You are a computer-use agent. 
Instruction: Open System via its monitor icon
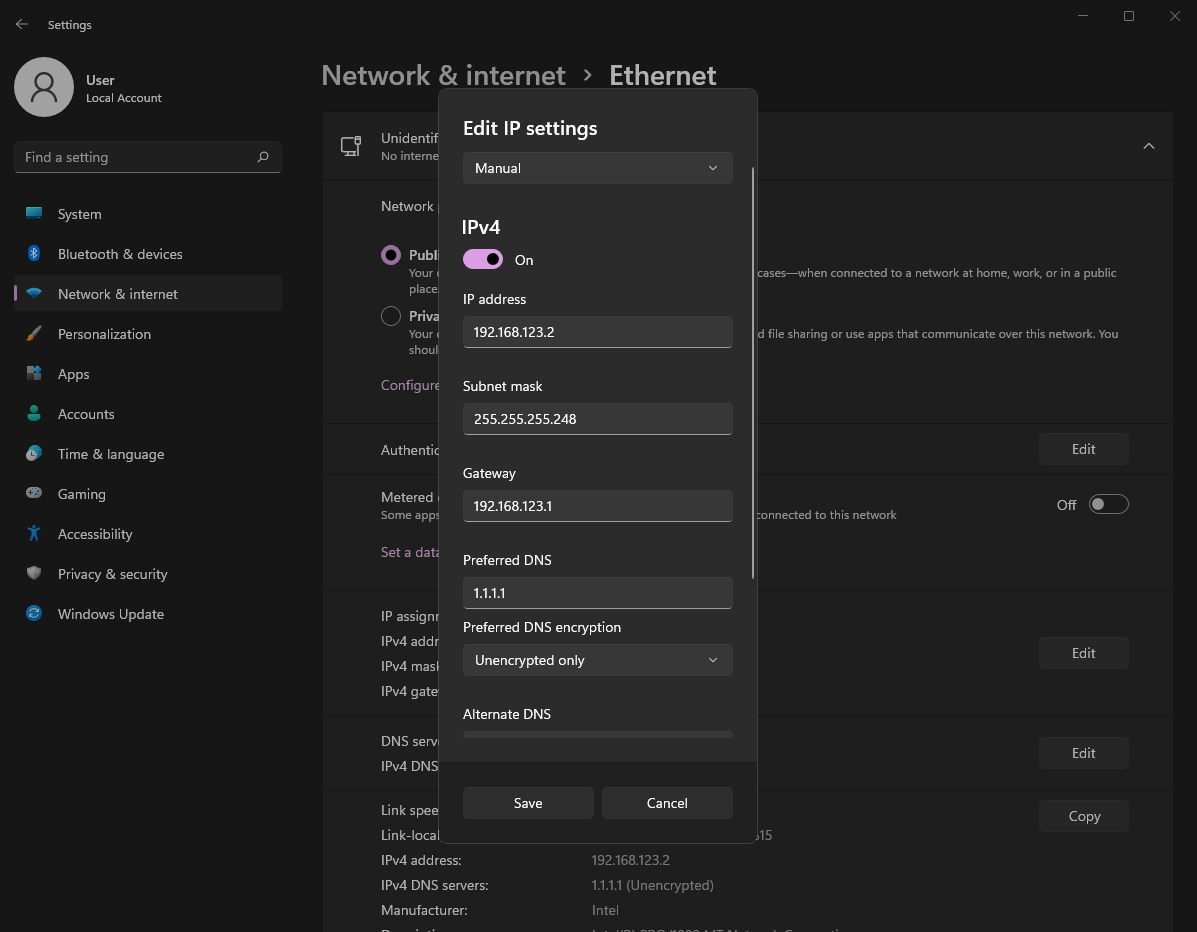35,214
